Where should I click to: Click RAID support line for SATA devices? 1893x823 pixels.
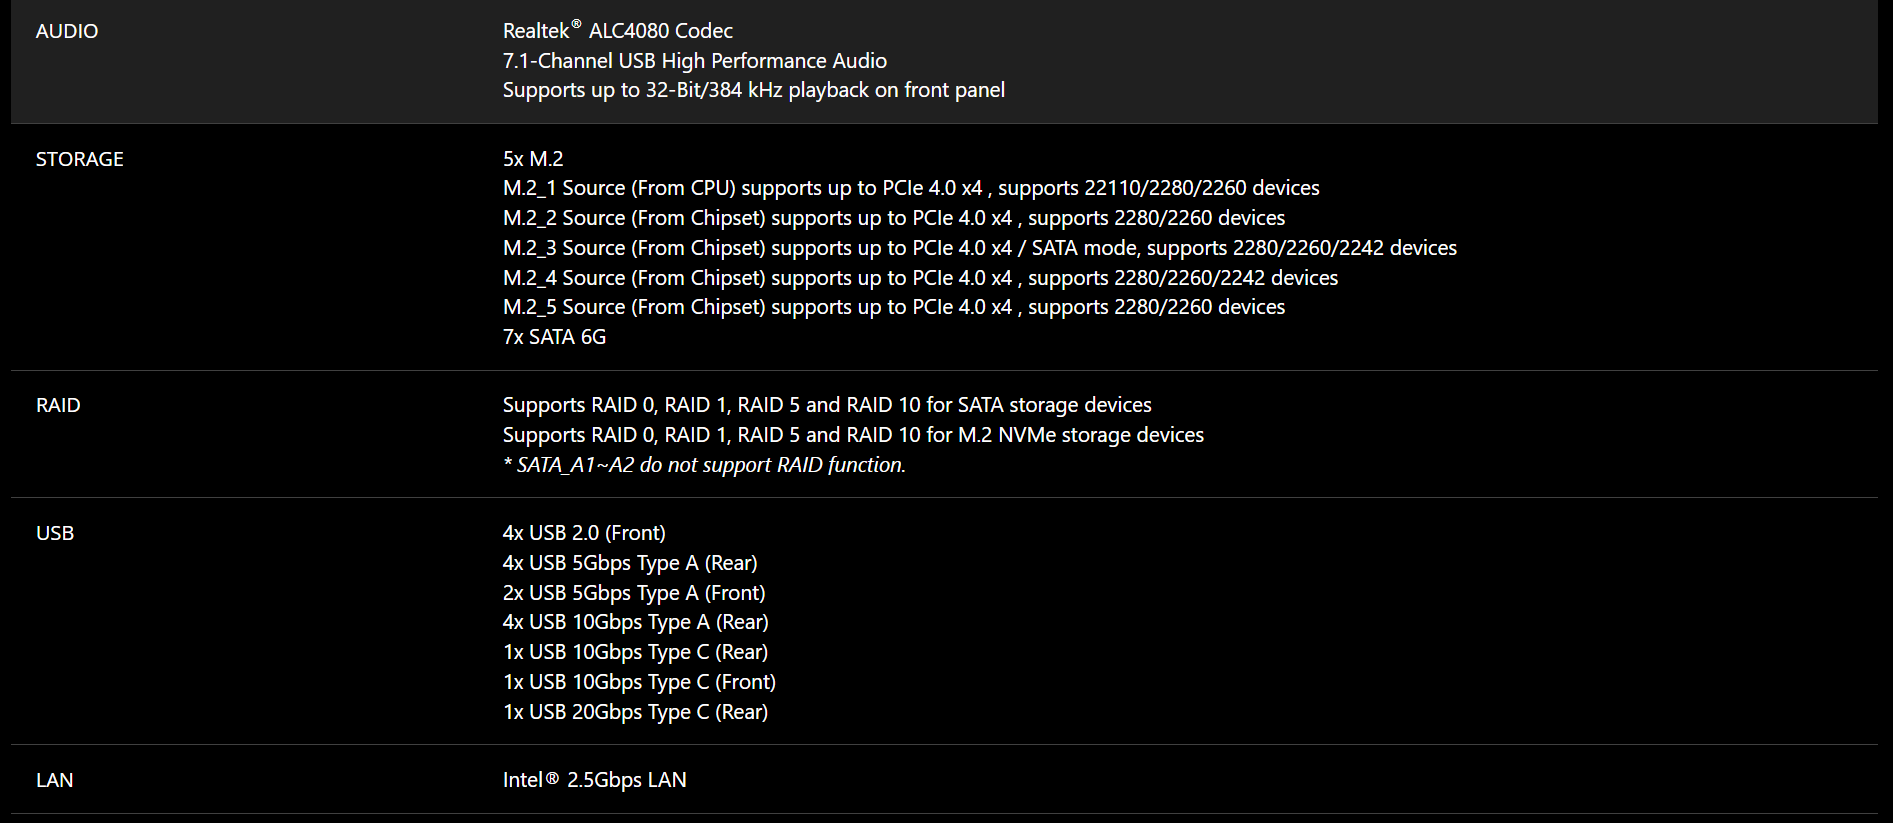pos(826,405)
